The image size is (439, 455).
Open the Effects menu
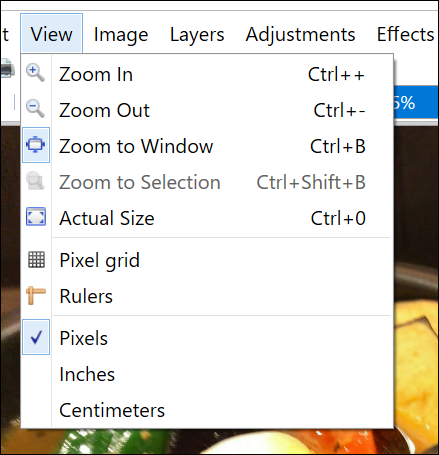tap(405, 34)
